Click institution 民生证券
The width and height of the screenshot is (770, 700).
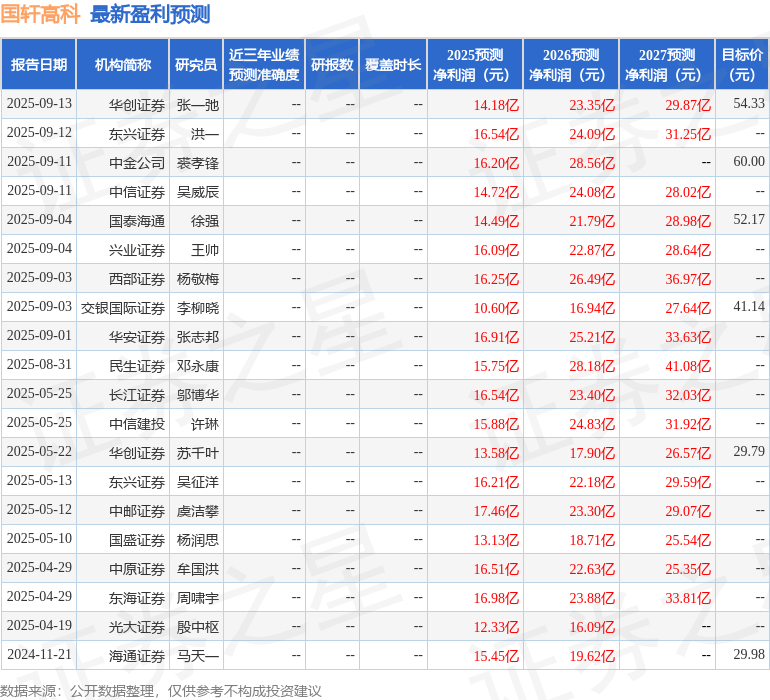[x=137, y=366]
